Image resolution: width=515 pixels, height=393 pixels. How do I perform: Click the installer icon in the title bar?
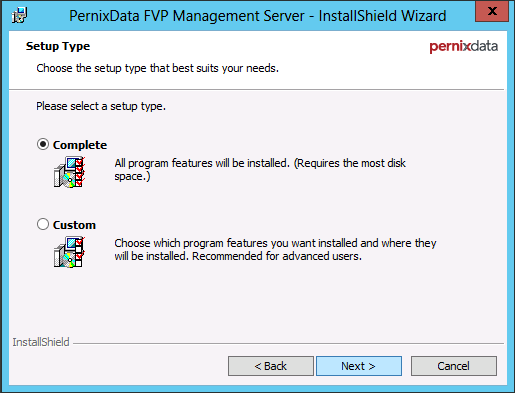click(19, 15)
